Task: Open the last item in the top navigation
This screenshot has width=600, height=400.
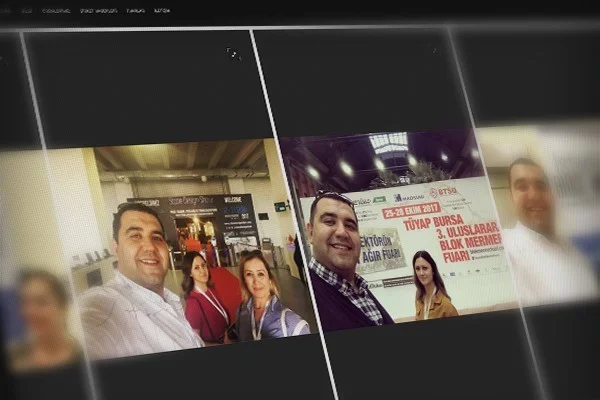Action: (x=162, y=11)
